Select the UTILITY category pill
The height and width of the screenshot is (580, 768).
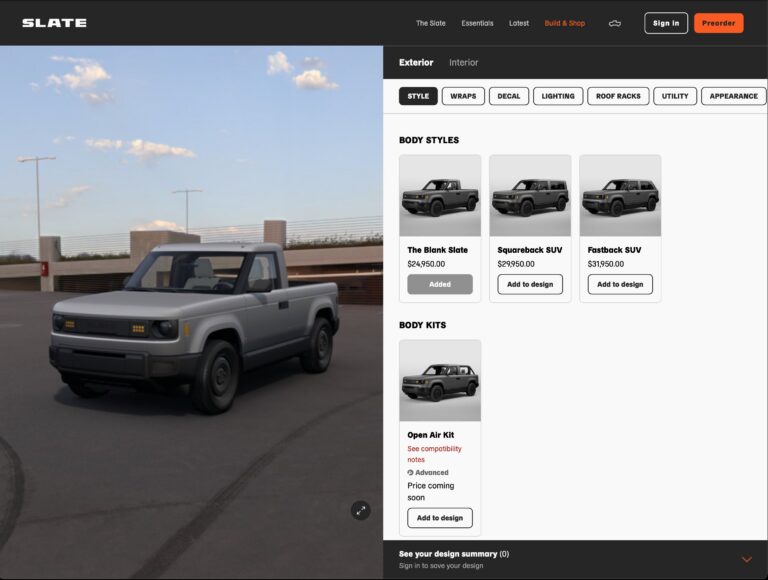pos(675,96)
